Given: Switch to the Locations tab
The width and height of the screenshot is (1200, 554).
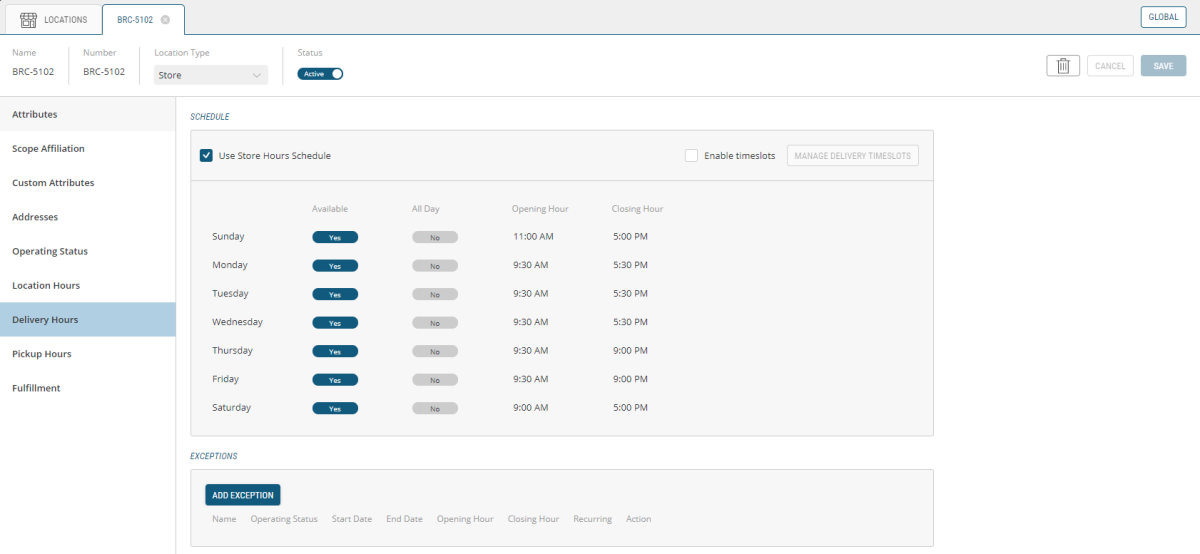Looking at the screenshot, I should click(54, 19).
